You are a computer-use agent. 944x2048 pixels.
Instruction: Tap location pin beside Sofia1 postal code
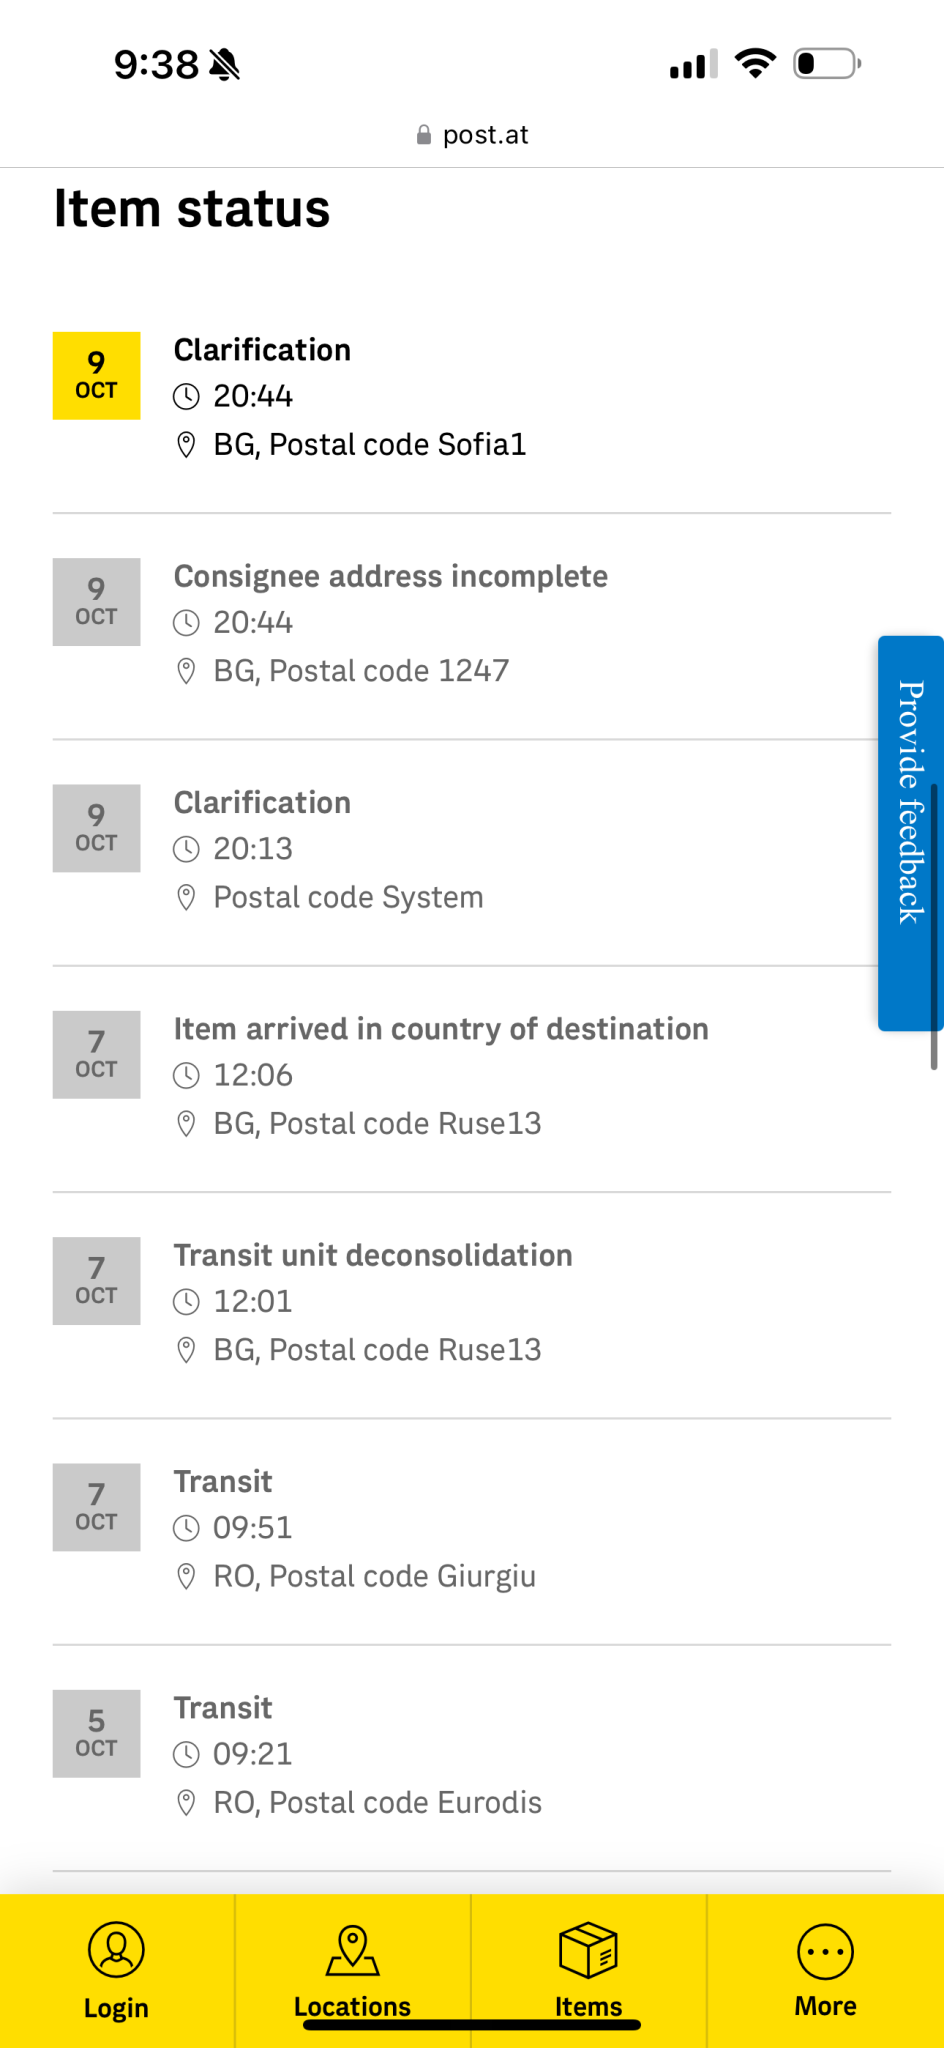tap(186, 445)
